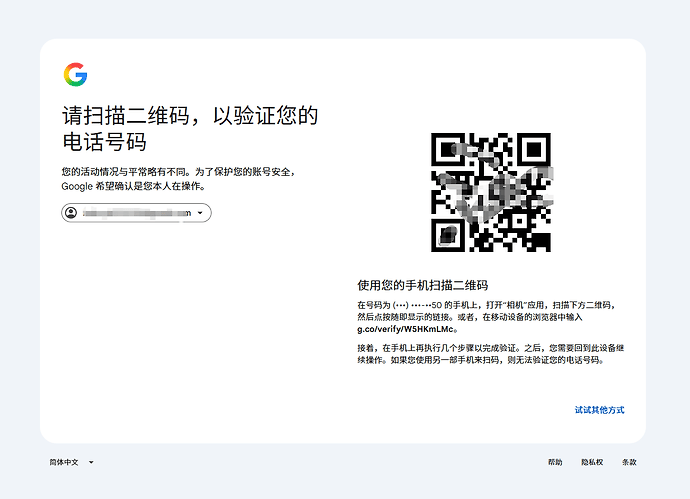Image resolution: width=690 pixels, height=499 pixels.
Task: Click the Google logo icon
Action: (x=75, y=74)
